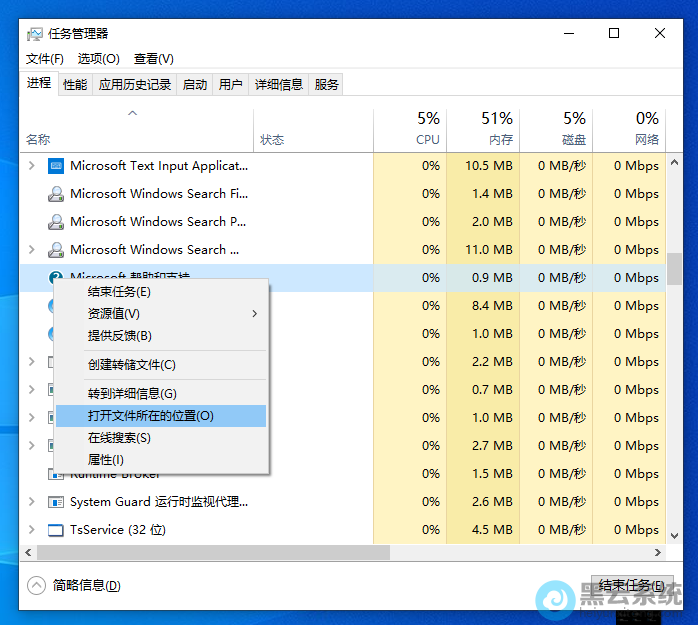Click the vertical scrollbar thumb
Image resolution: width=698 pixels, height=625 pixels.
coord(674,269)
